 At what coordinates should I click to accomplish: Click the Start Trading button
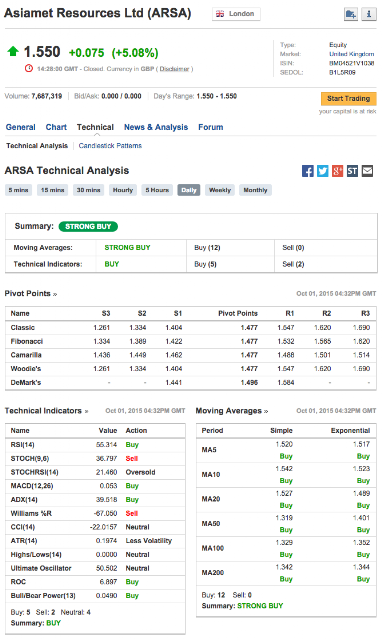[x=348, y=99]
